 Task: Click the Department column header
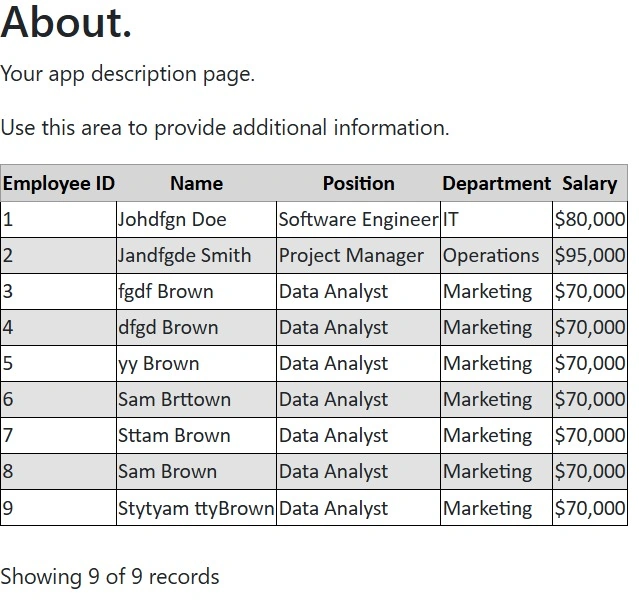[x=496, y=183]
